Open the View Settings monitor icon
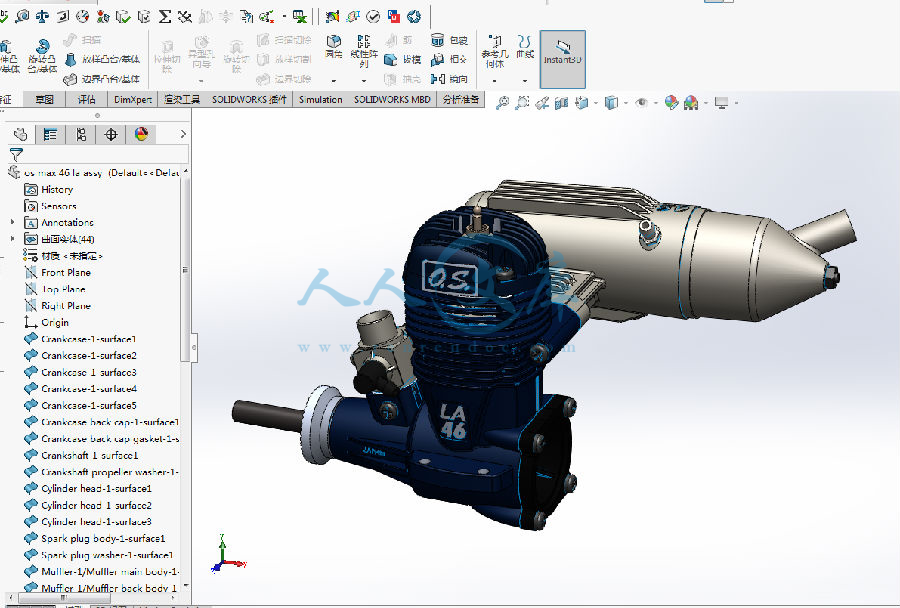This screenshot has height=608, width=900. tap(721, 103)
